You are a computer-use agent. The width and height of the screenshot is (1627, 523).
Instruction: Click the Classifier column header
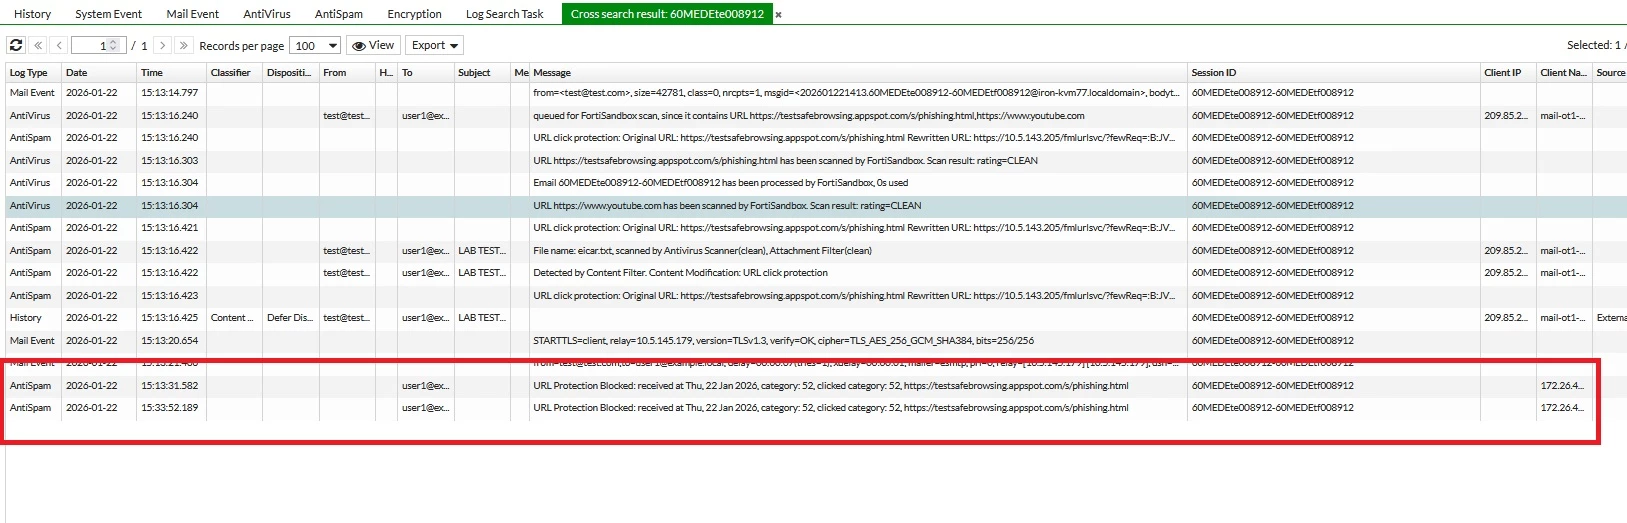234,73
